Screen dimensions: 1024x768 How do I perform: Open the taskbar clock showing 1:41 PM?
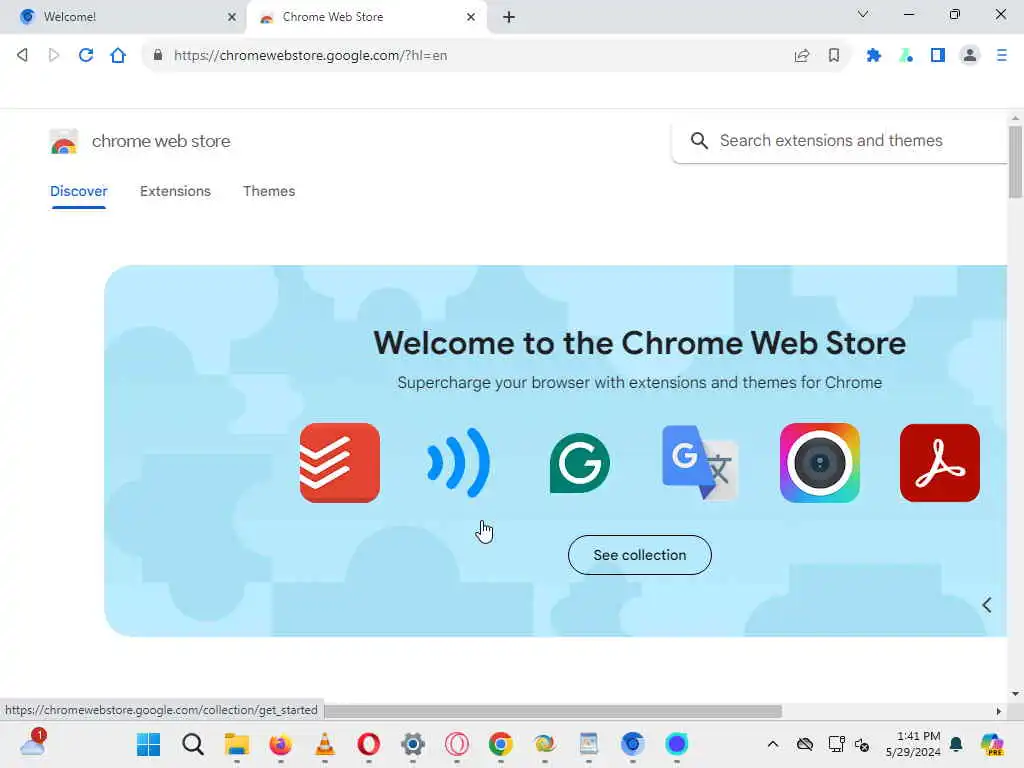(x=913, y=744)
